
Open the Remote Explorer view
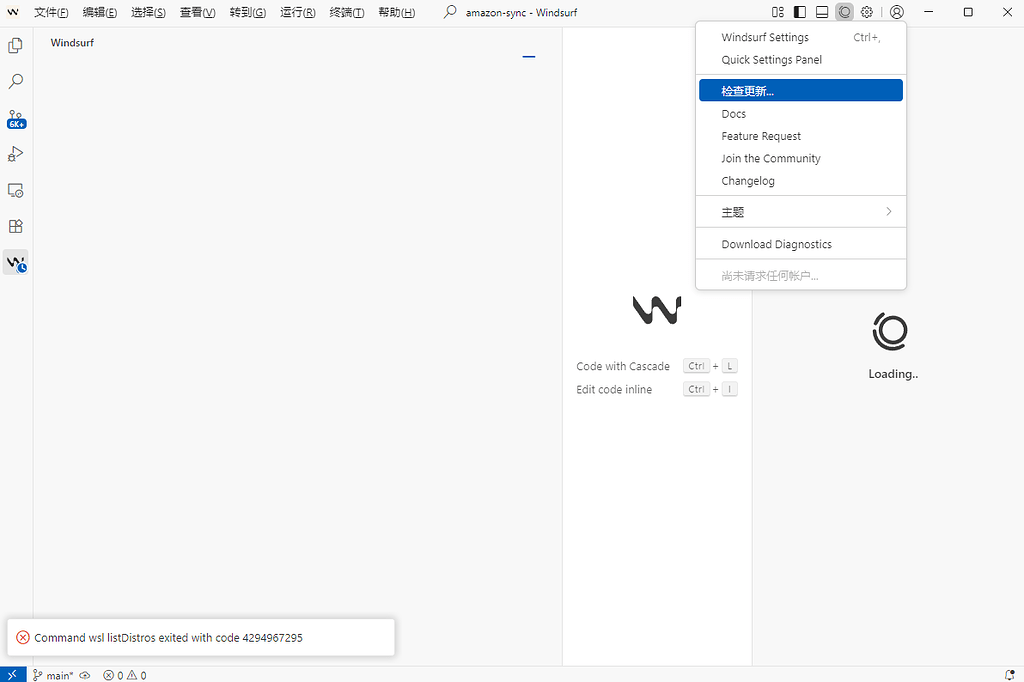(16, 190)
